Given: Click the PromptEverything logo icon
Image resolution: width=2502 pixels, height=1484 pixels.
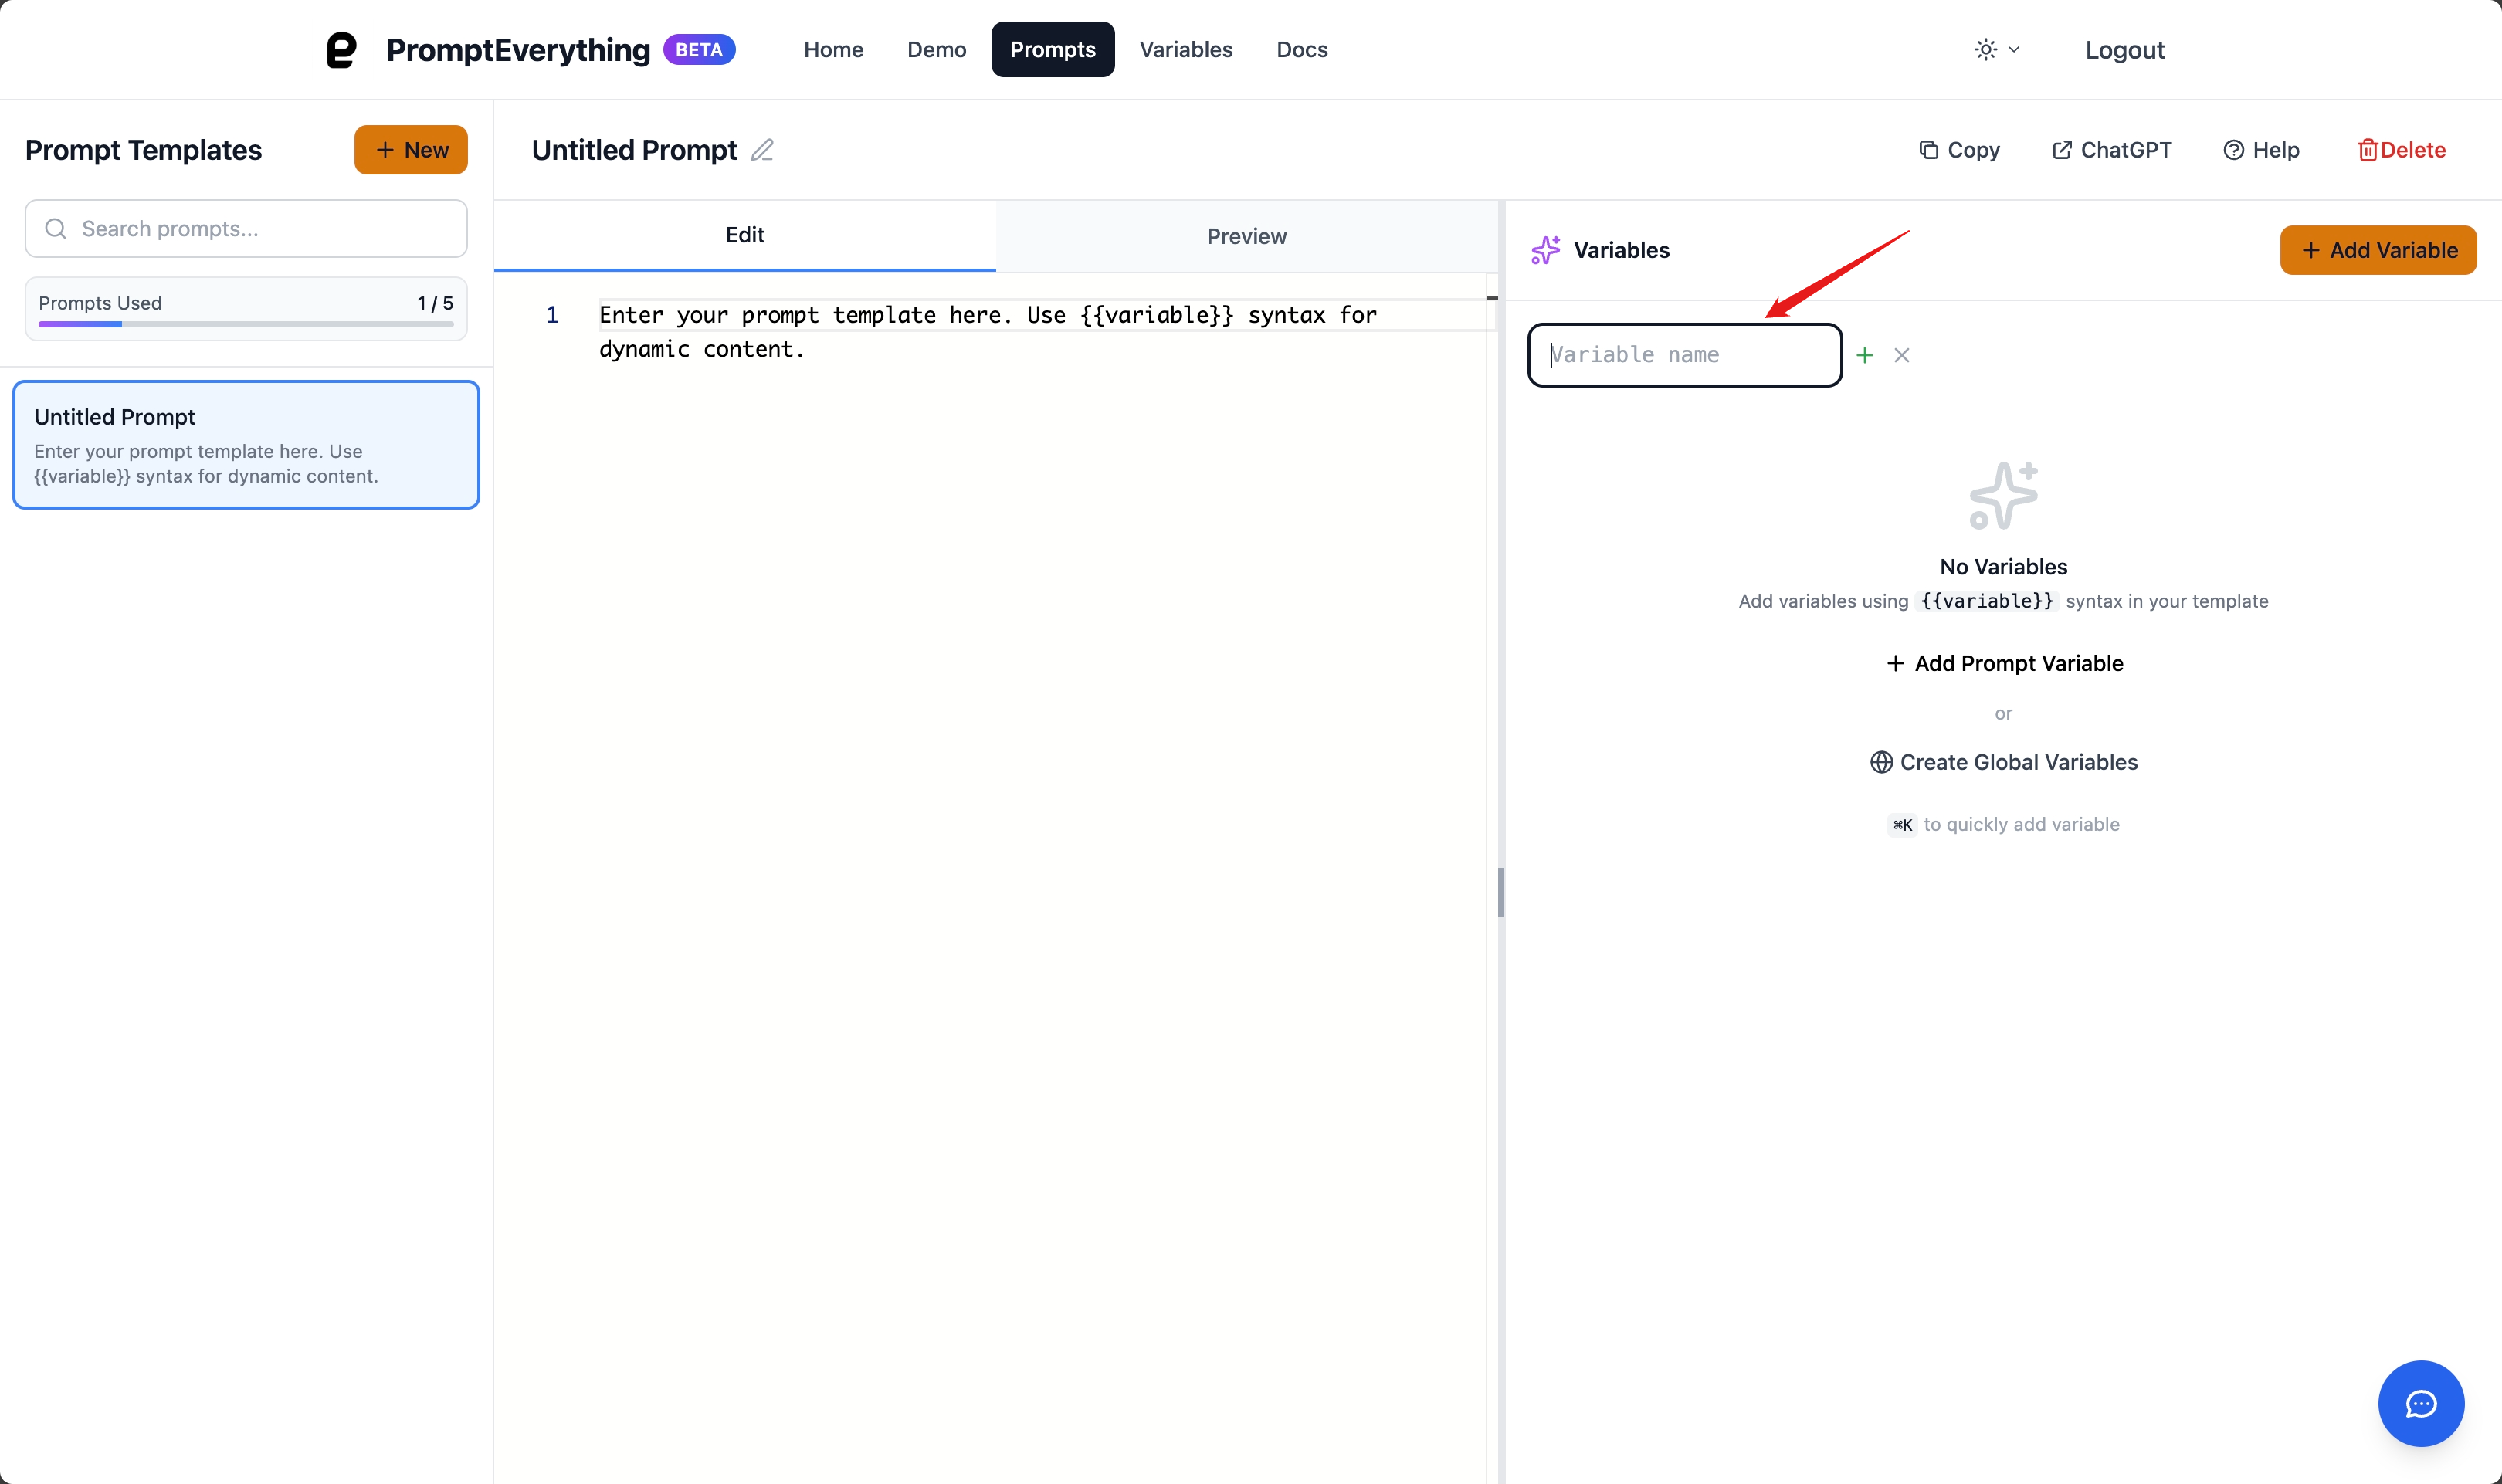Looking at the screenshot, I should point(342,50).
